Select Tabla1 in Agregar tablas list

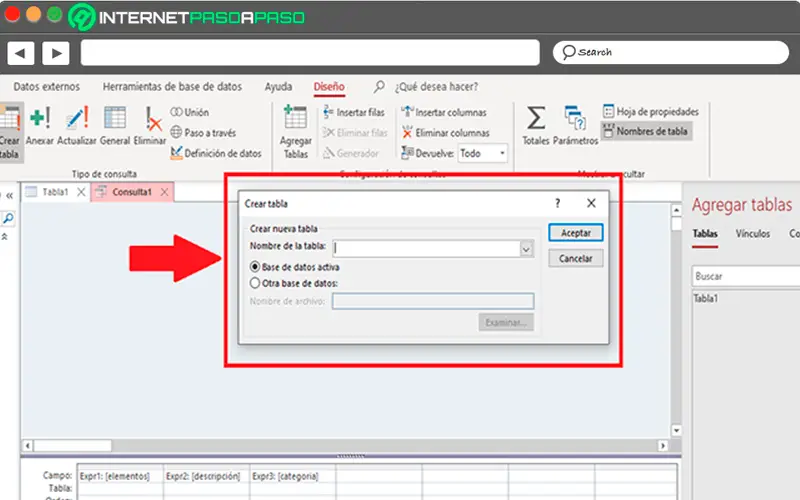[706, 298]
